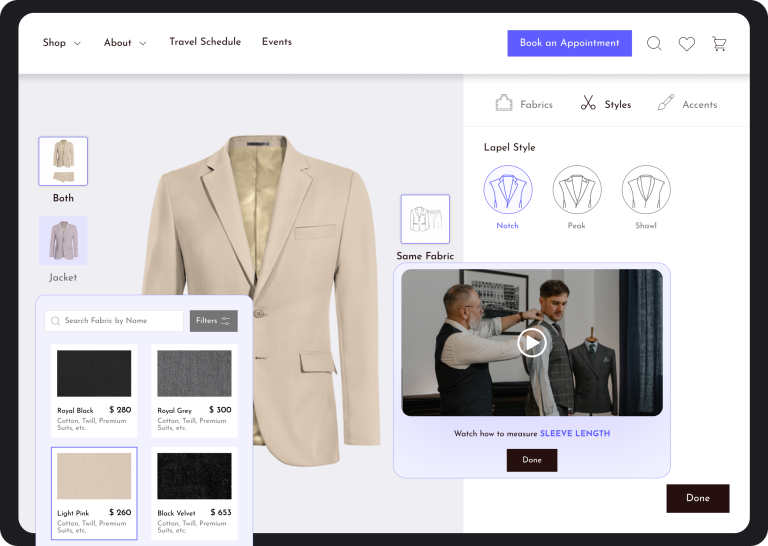The image size is (768, 546).
Task: Open the wishlist heart icon
Action: click(686, 44)
